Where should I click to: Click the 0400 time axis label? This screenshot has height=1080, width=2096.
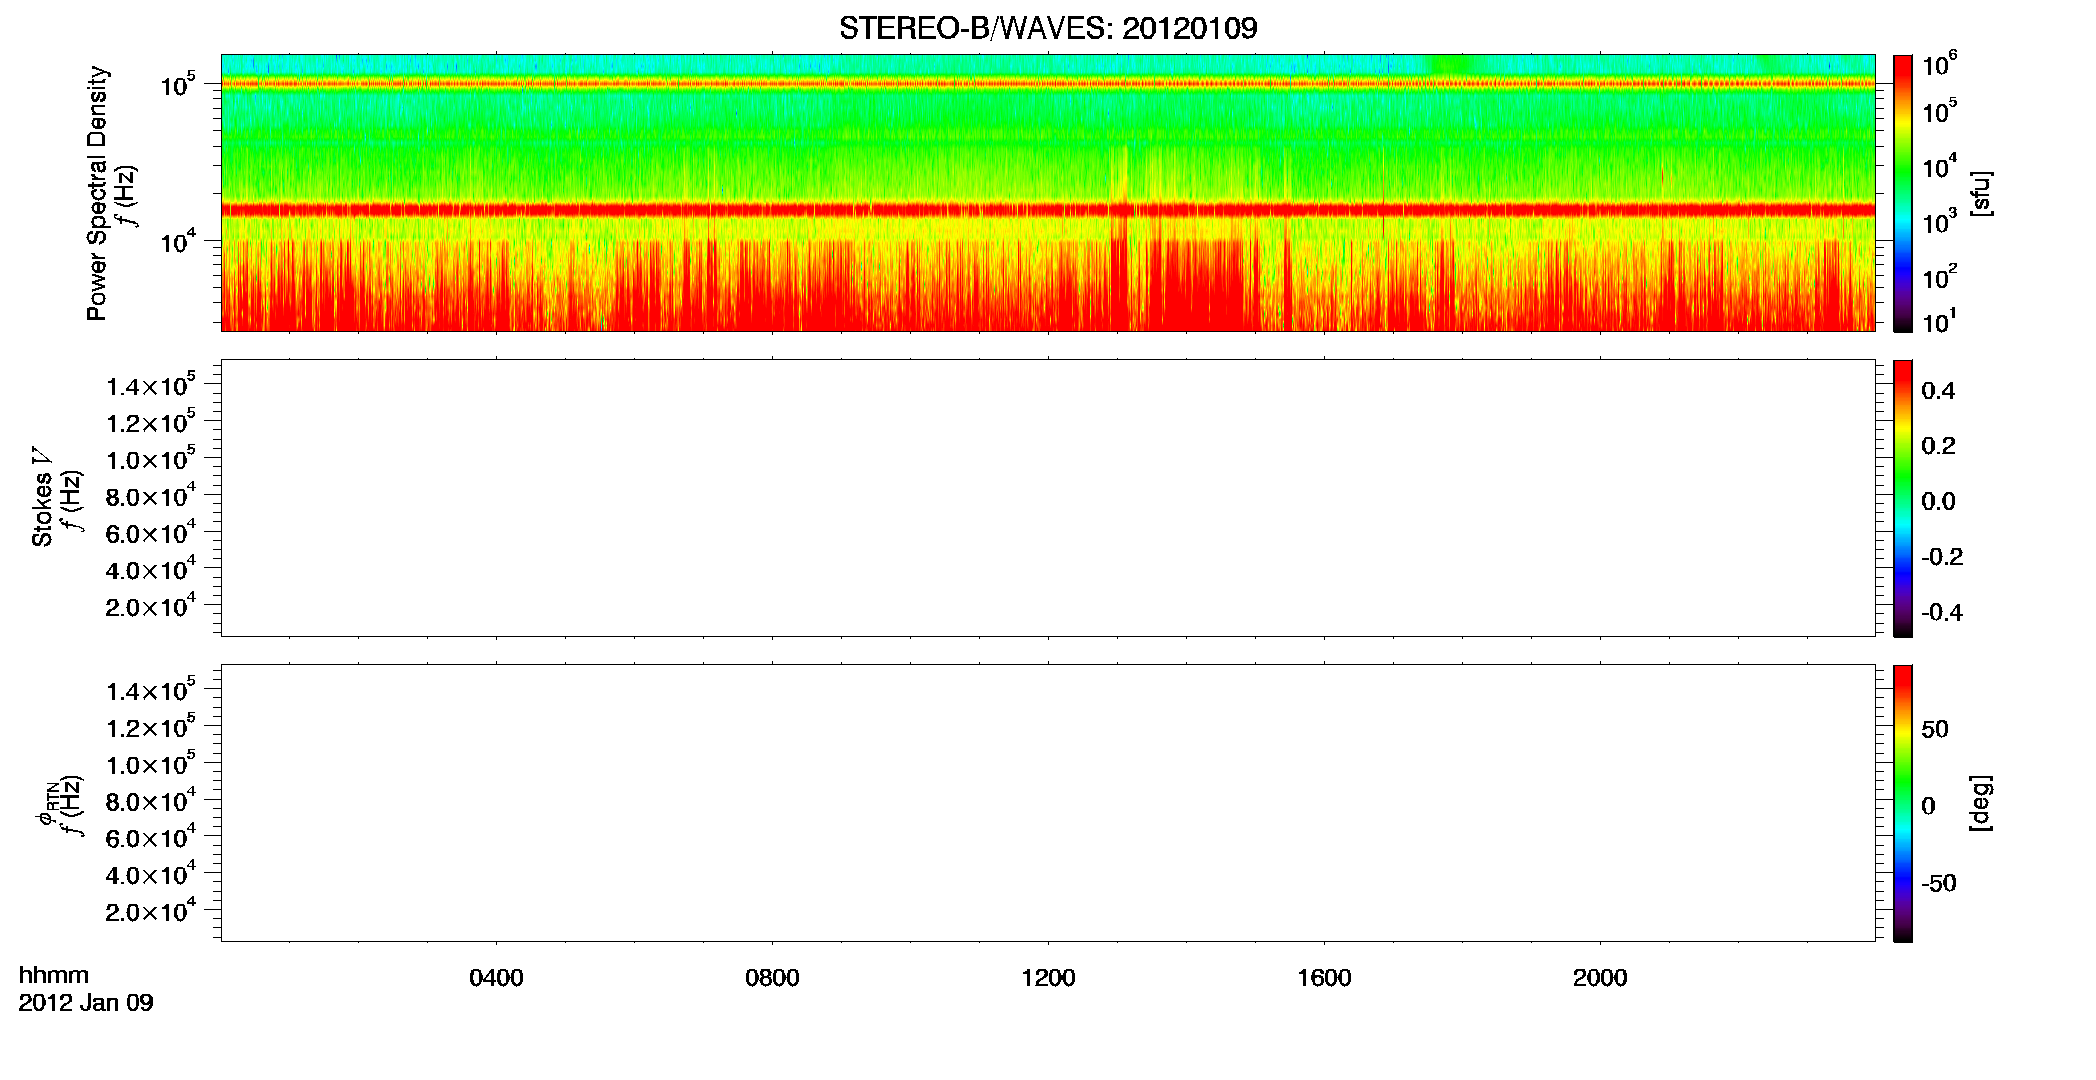[496, 978]
